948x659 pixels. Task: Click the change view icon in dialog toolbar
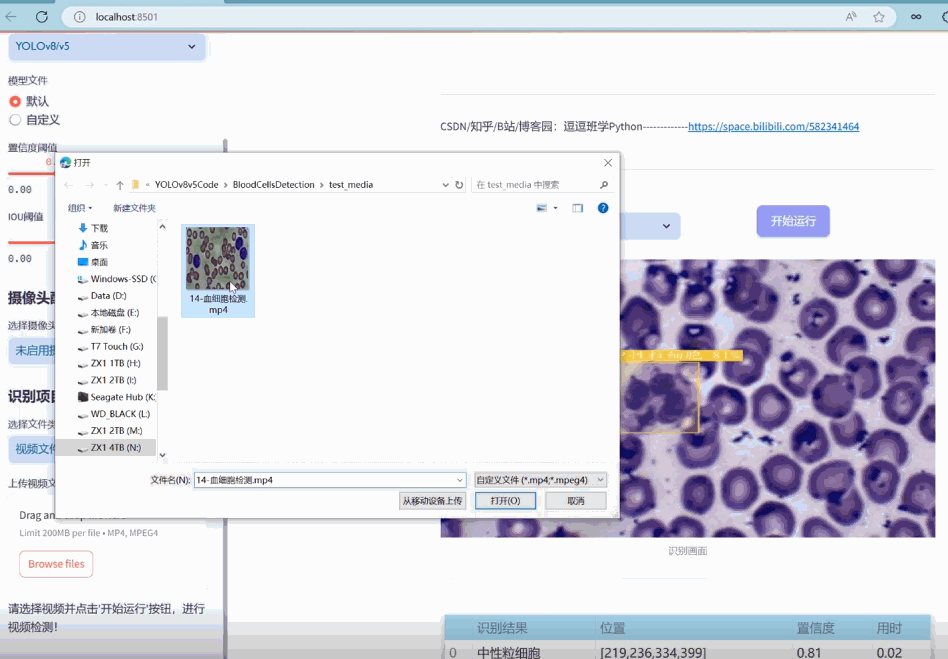[542, 208]
